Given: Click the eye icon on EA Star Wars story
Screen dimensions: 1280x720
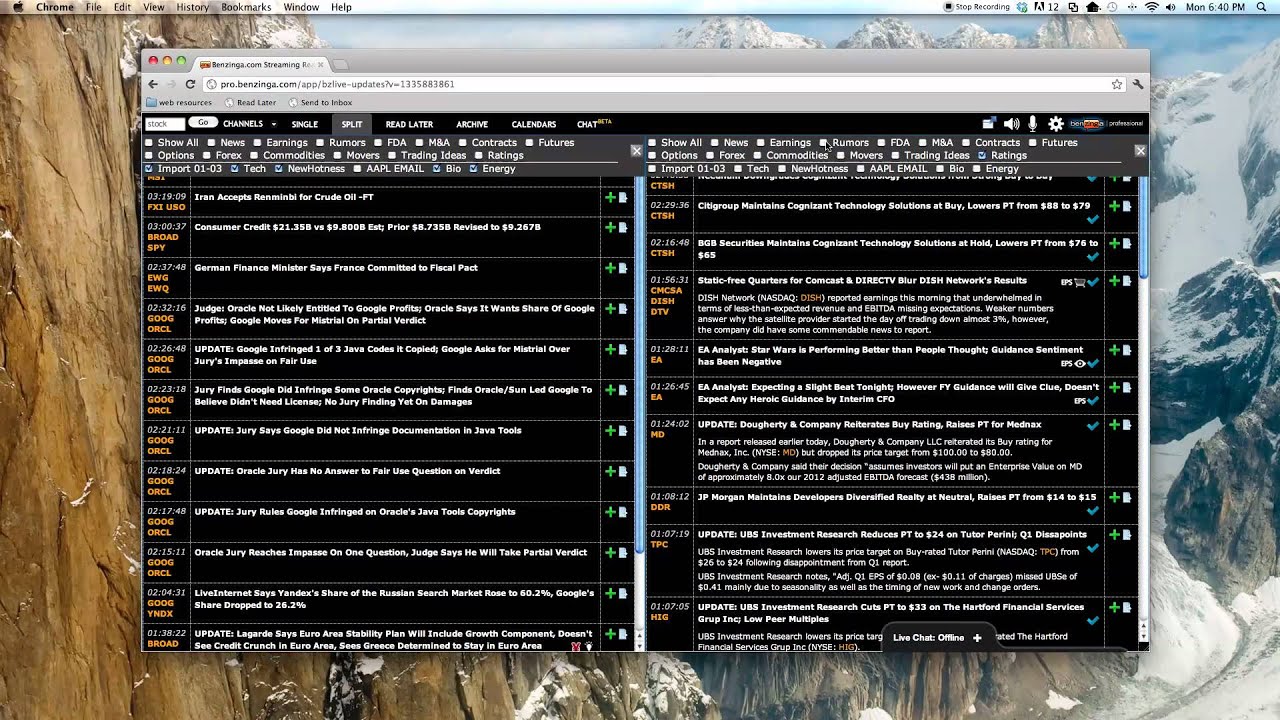Looking at the screenshot, I should click(1079, 364).
